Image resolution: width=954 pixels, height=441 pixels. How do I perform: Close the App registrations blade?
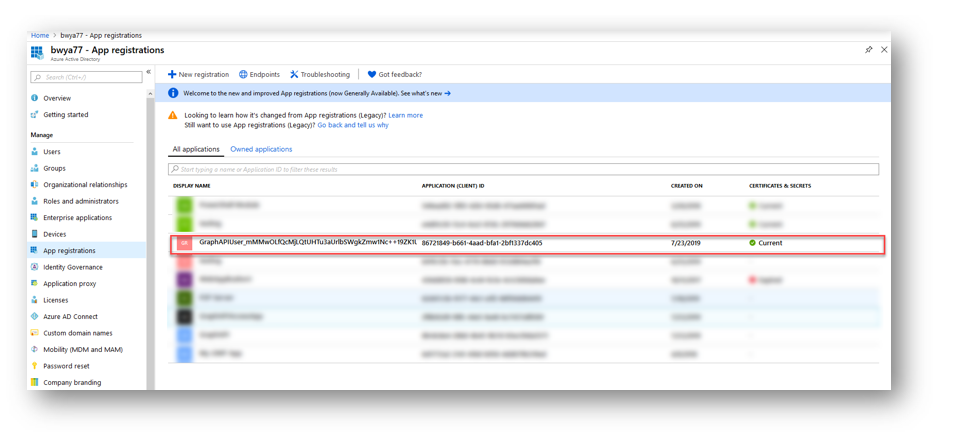click(885, 50)
